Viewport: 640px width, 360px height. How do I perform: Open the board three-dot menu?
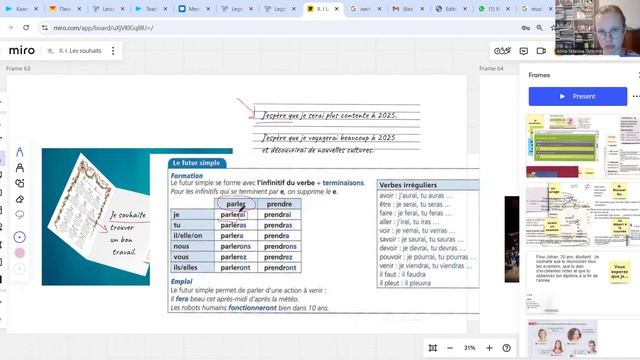pyautogui.click(x=113, y=51)
